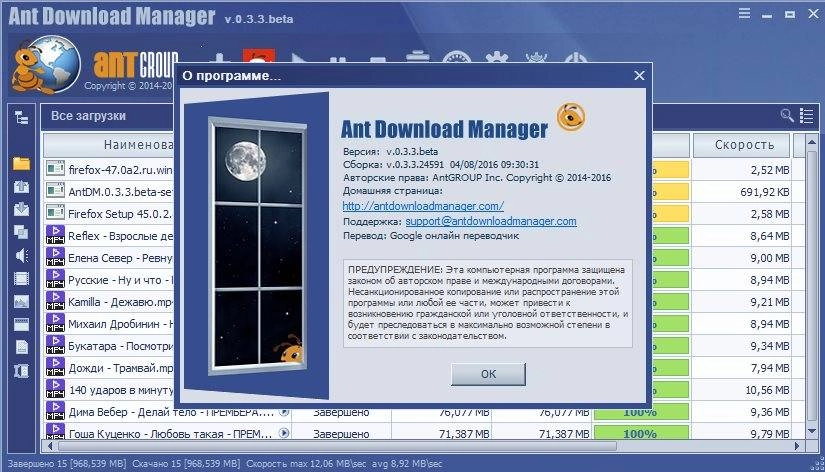Click the vertical scrollbar up arrow

[x=812, y=142]
